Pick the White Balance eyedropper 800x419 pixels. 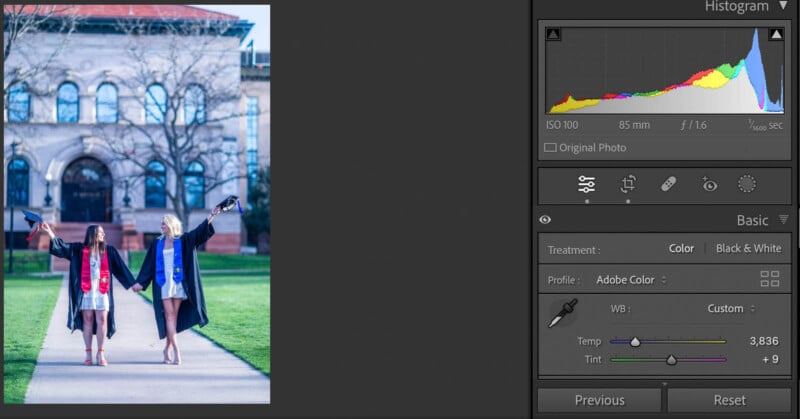(x=563, y=313)
